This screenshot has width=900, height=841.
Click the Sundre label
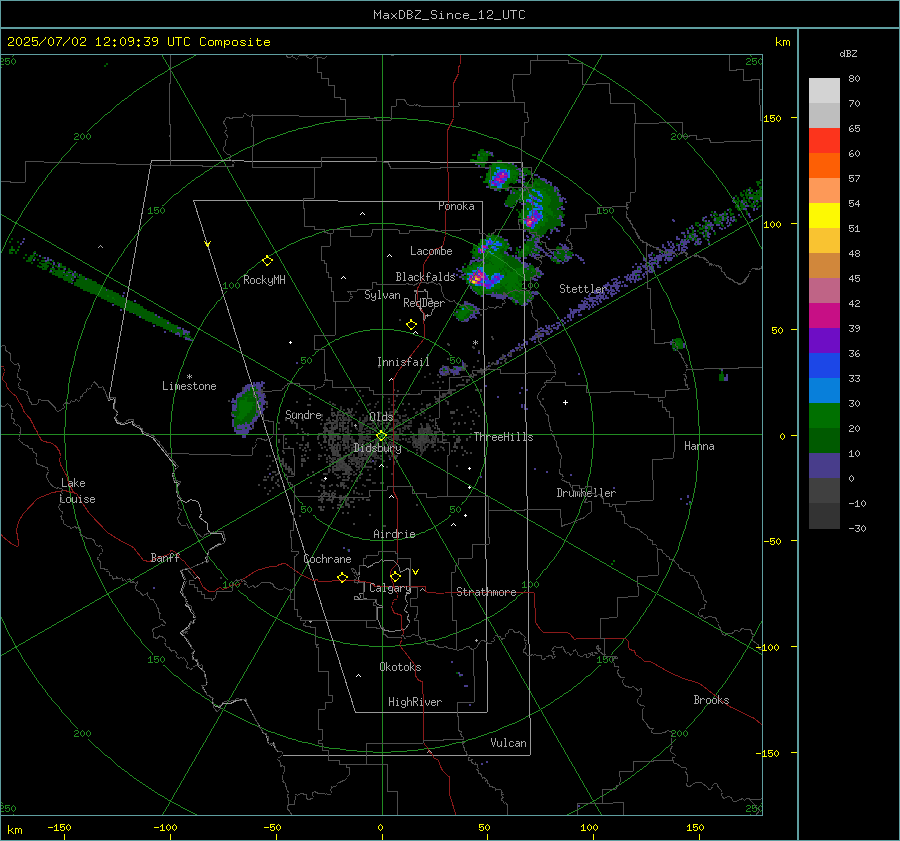(303, 414)
